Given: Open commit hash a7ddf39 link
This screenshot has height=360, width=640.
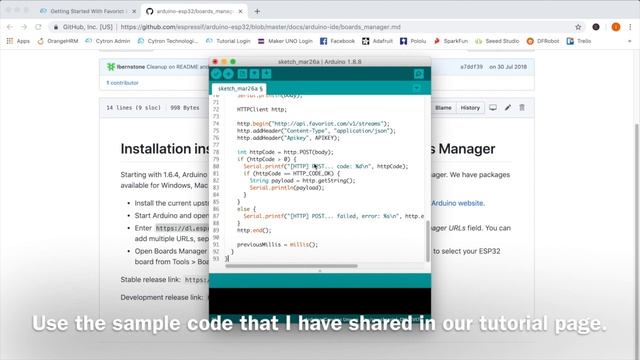Looking at the screenshot, I should (471, 67).
